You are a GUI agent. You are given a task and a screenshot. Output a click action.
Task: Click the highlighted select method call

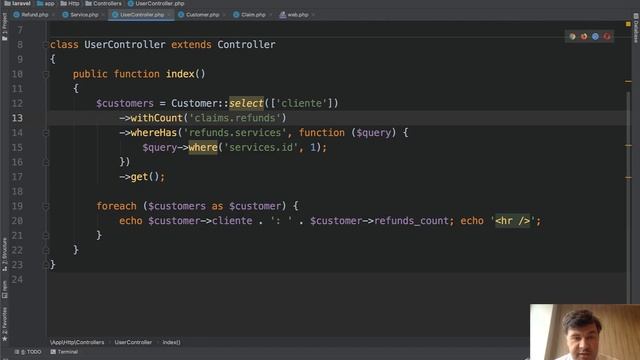click(247, 104)
